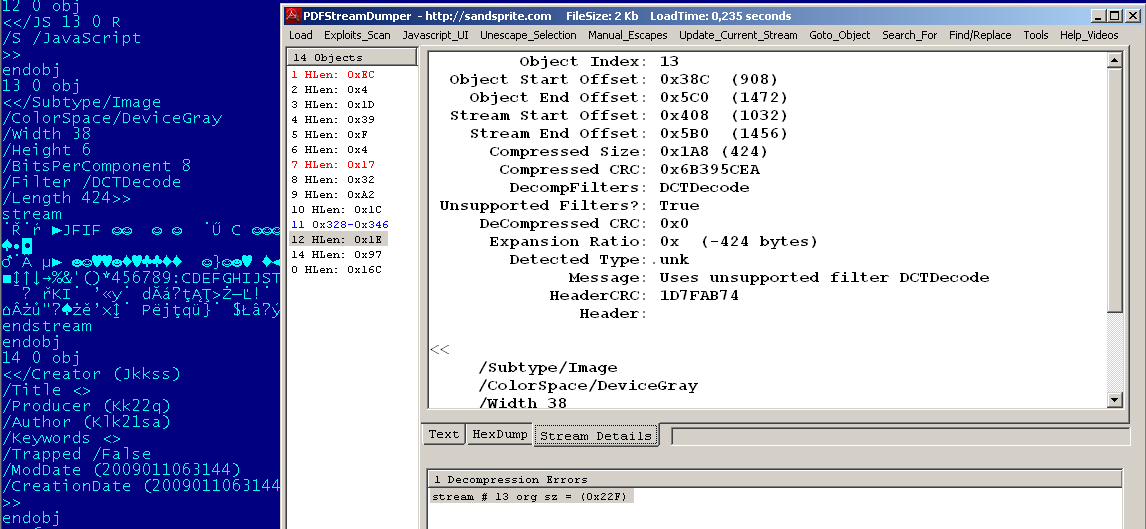Select object '0 HLen: 0x16C' in list
This screenshot has width=1146, height=529.
pyautogui.click(x=335, y=270)
